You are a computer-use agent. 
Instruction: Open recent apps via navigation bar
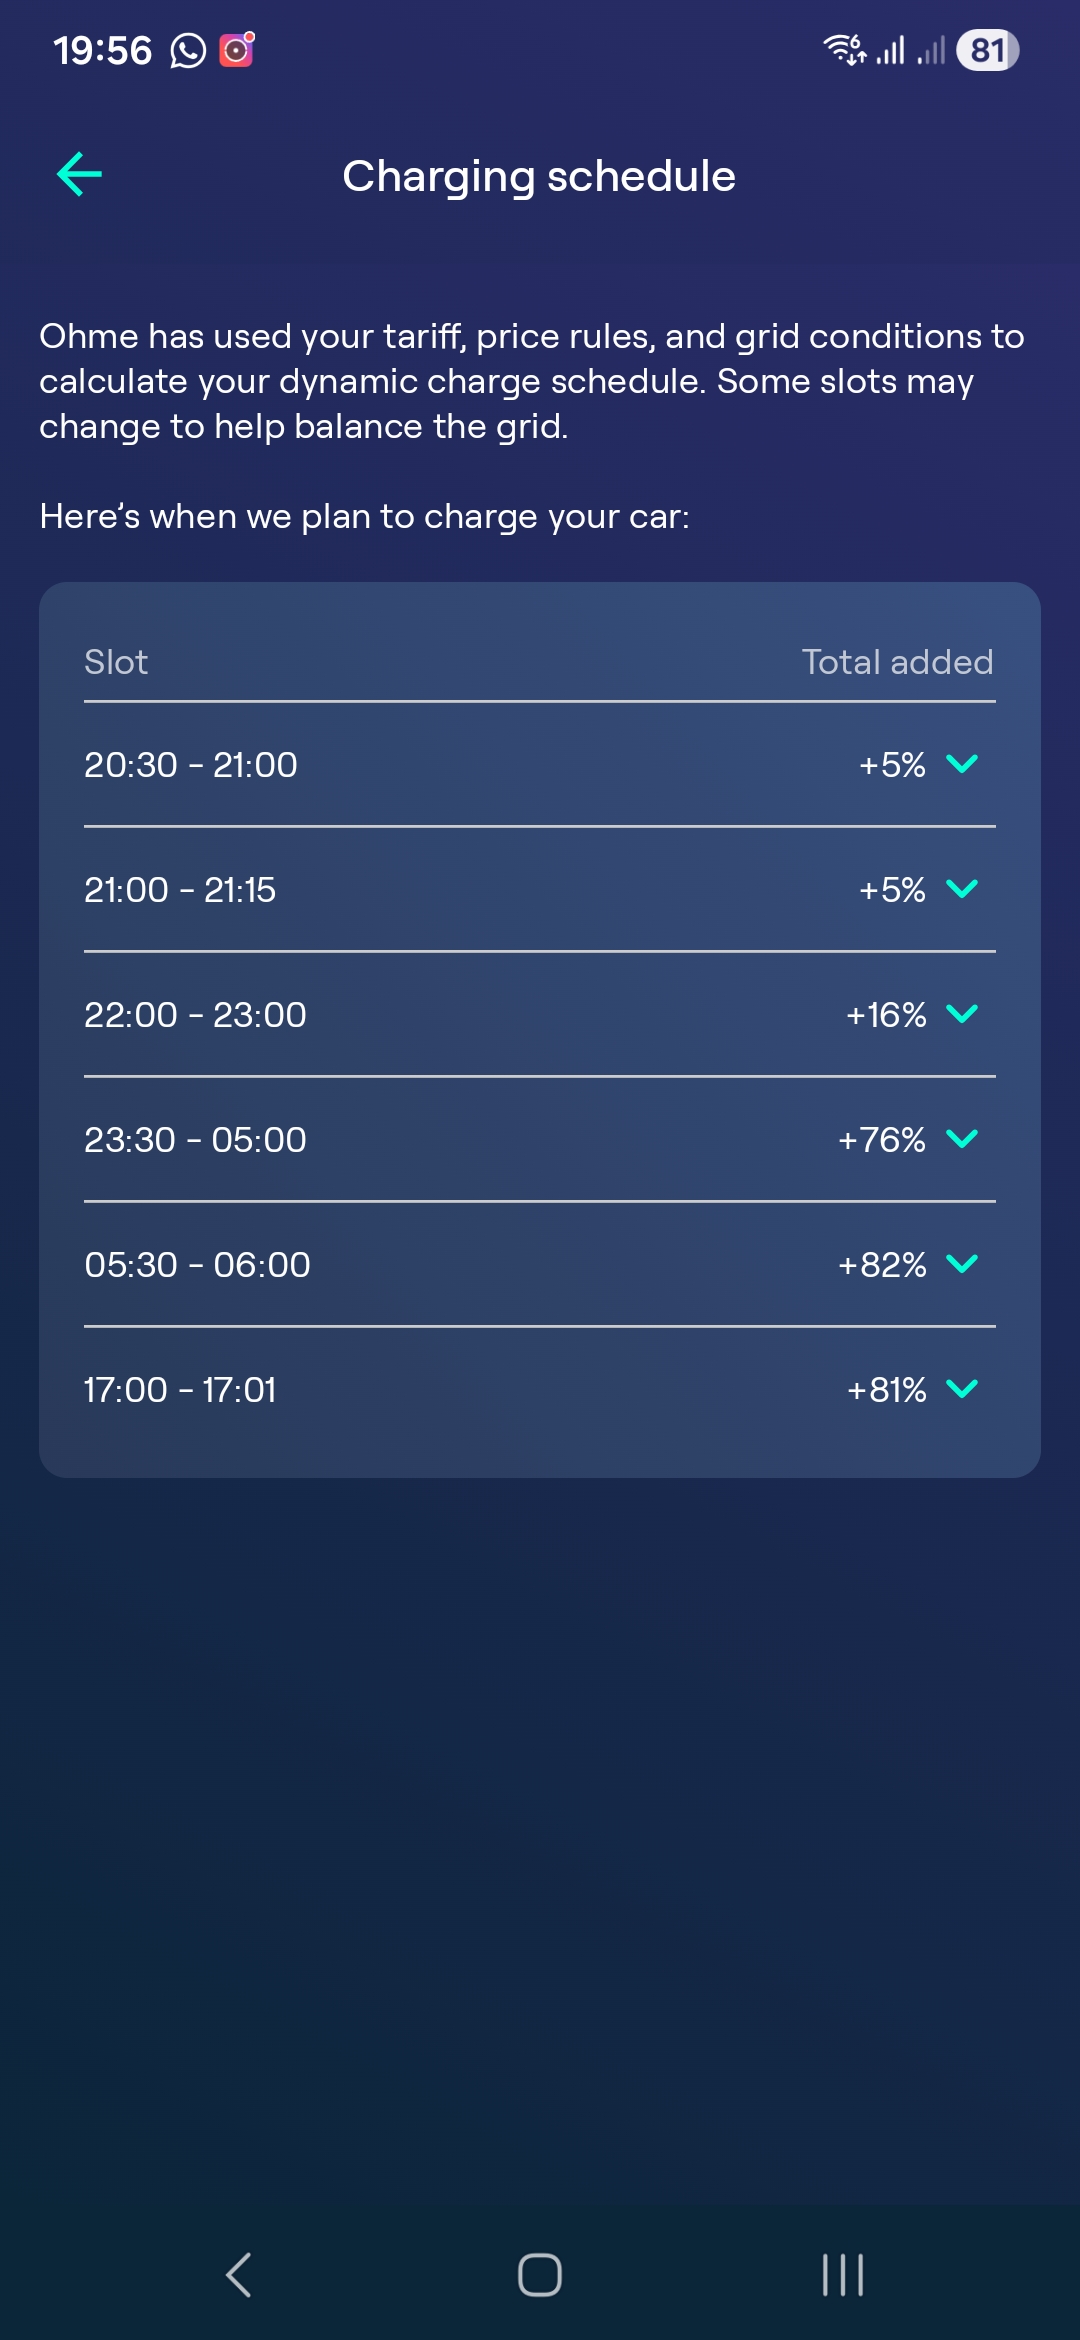coord(842,2275)
